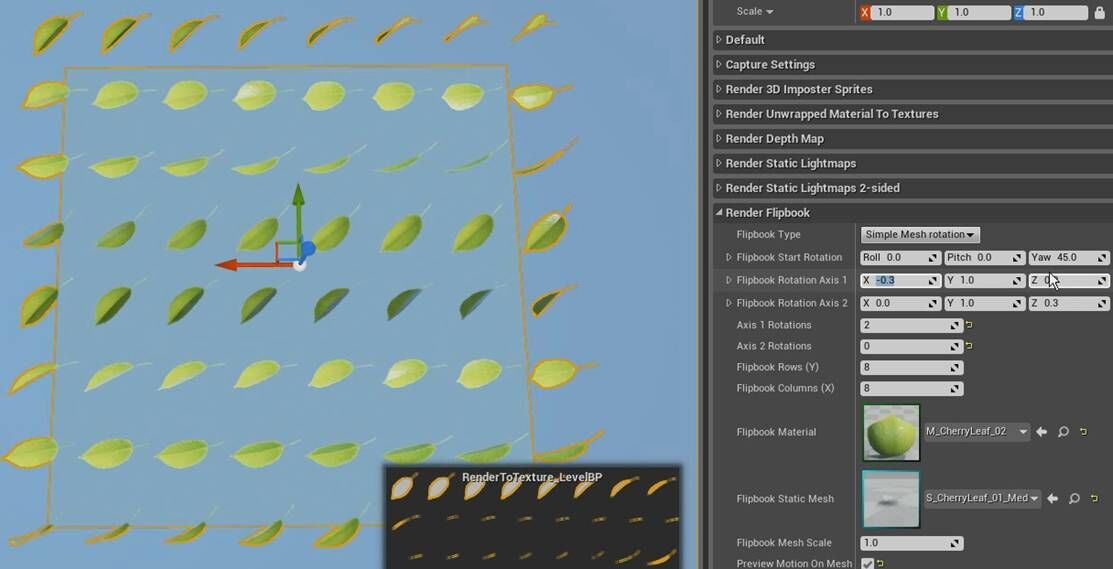
Task: Expand the Render Static Lightmaps section
Action: 718,163
